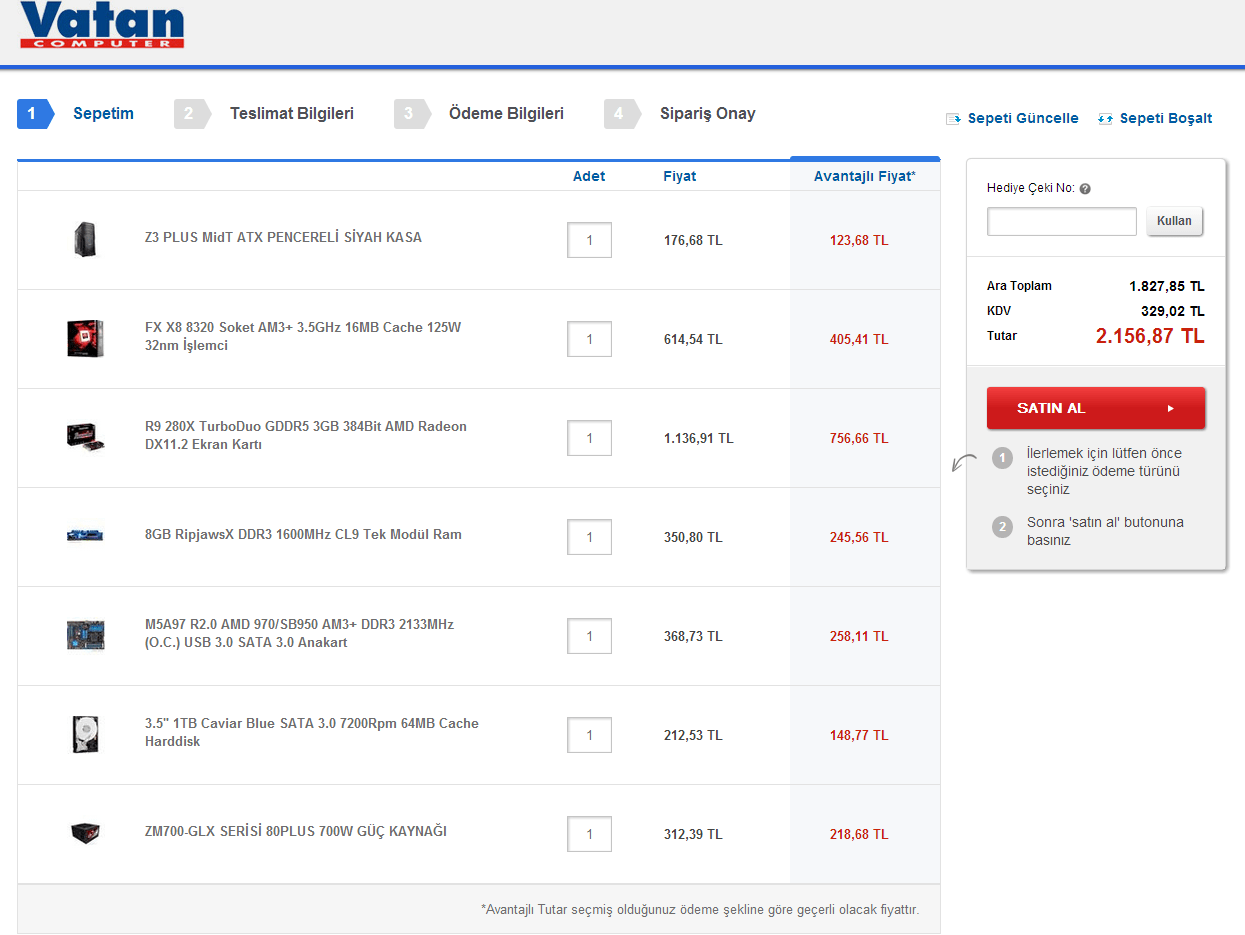
Task: Click the 218,68 TL discounted price
Action: (859, 834)
